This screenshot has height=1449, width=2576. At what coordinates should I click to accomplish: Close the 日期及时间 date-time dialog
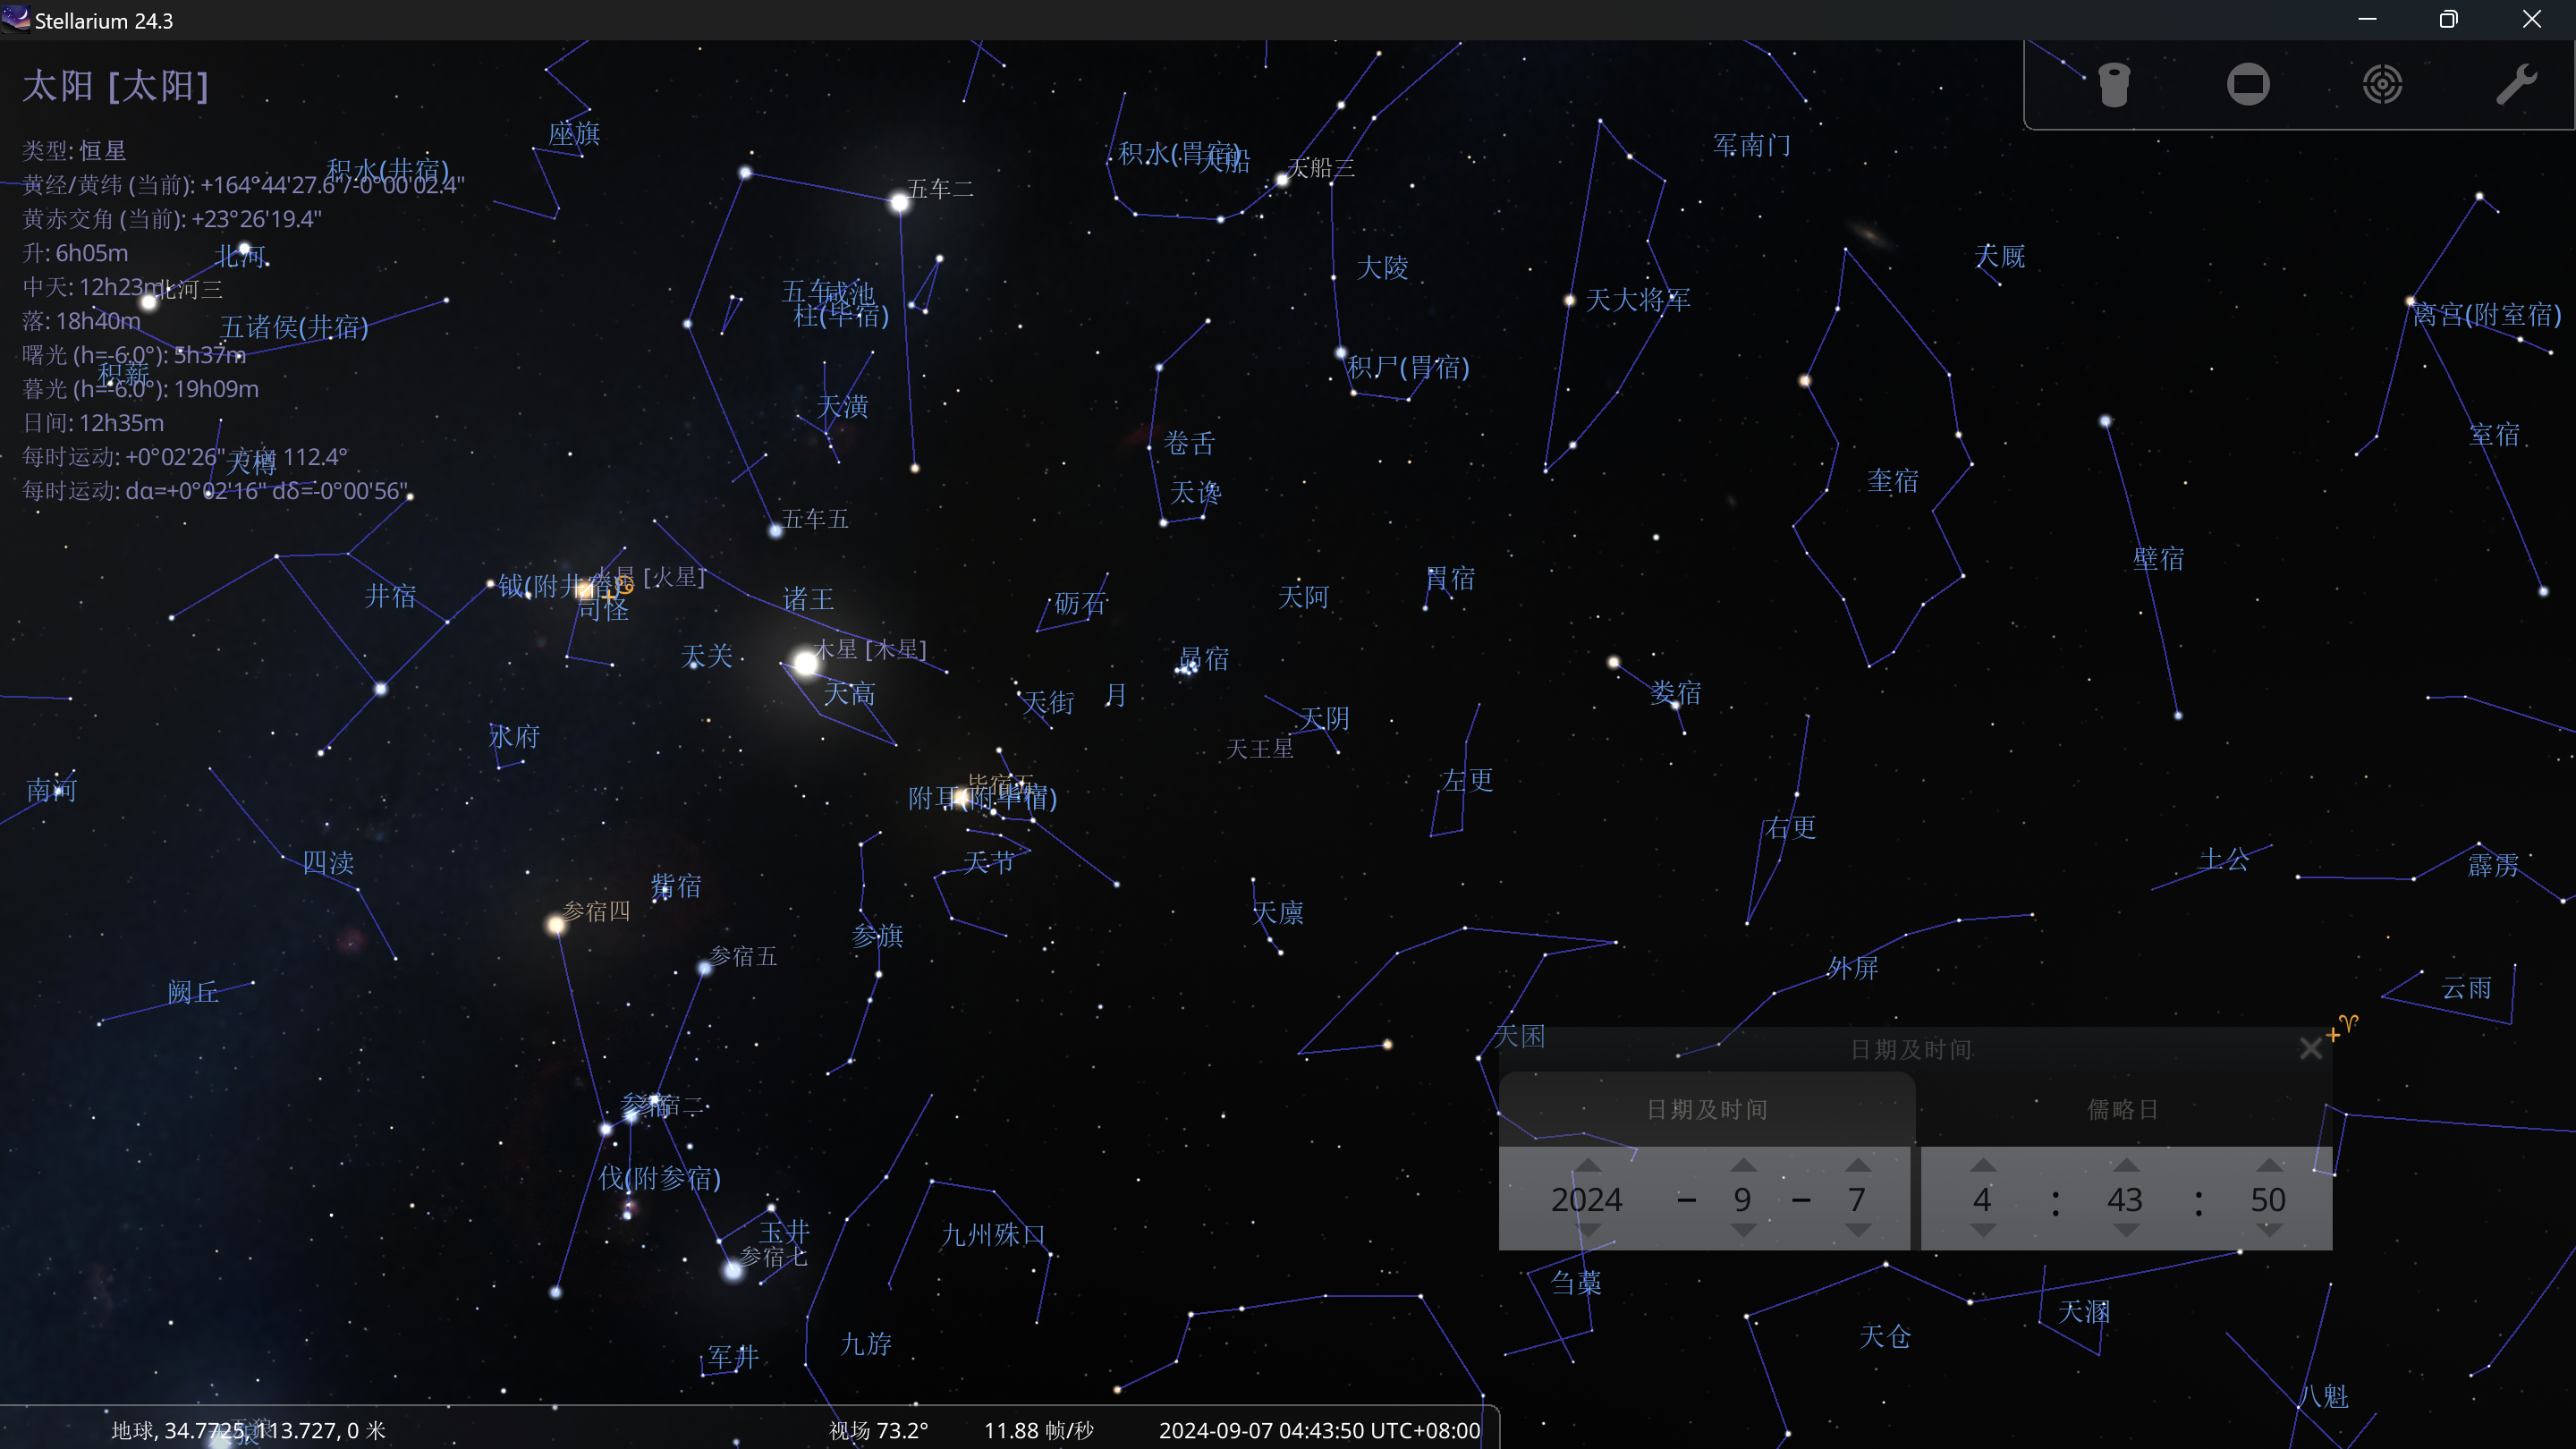[2310, 1048]
